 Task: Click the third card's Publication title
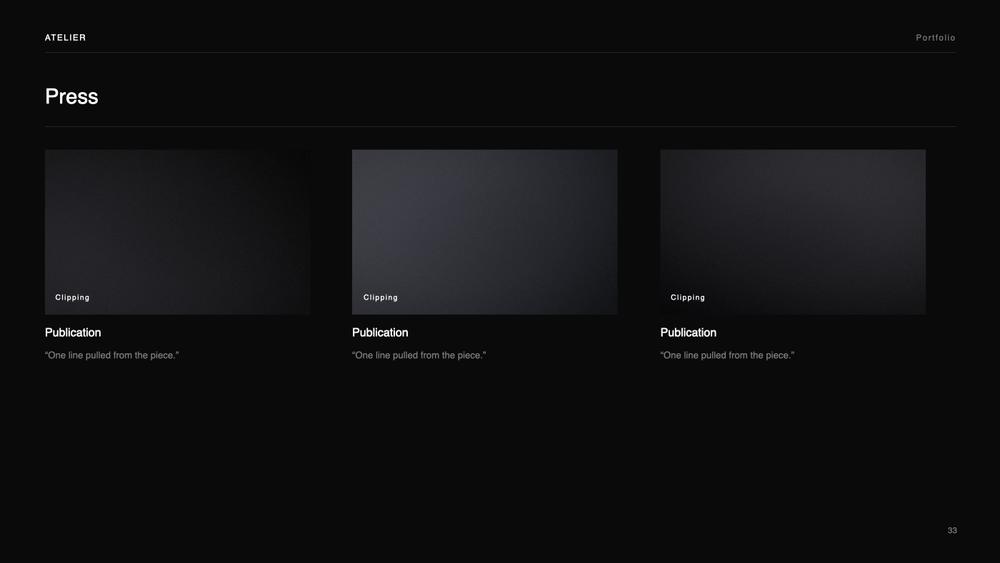[x=688, y=333]
